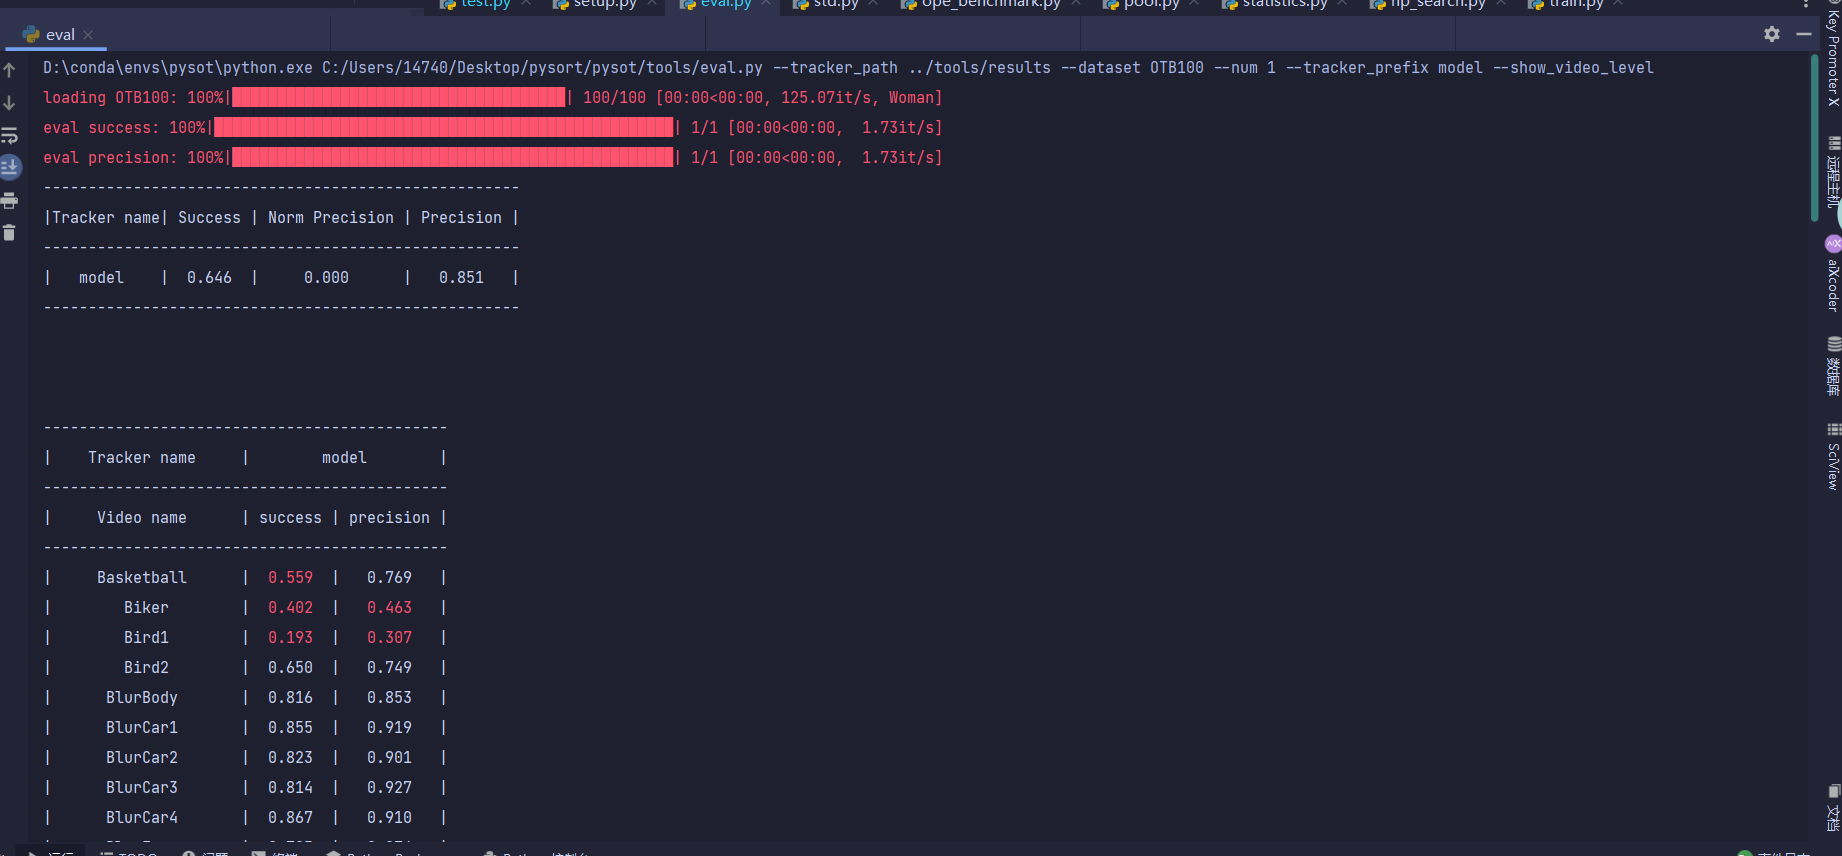
Task: Open the 远程主机 remote host side panel
Action: tap(1833, 172)
